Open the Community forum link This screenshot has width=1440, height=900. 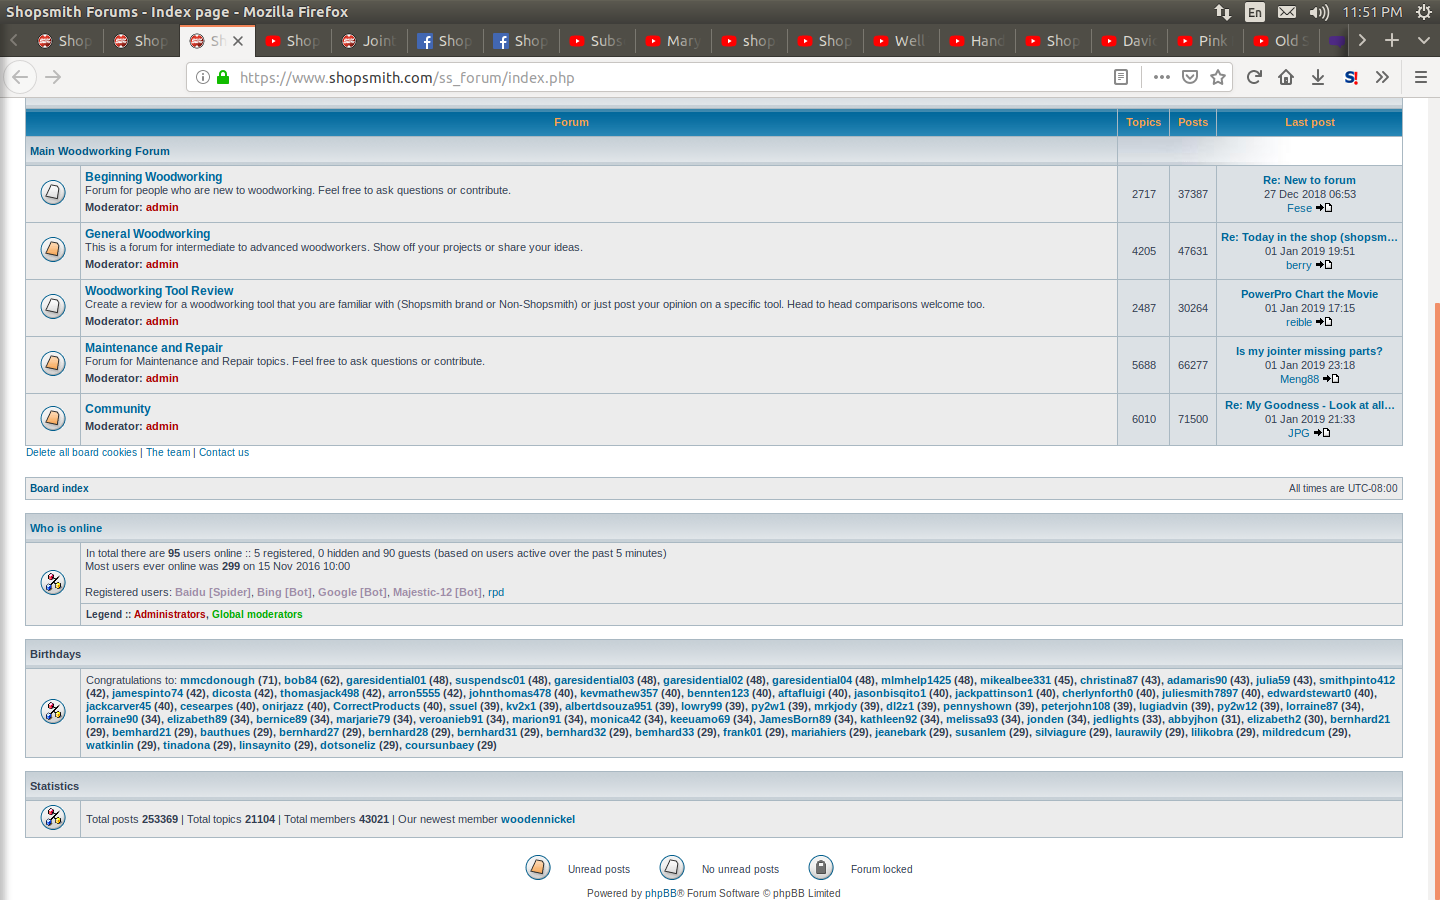(117, 409)
